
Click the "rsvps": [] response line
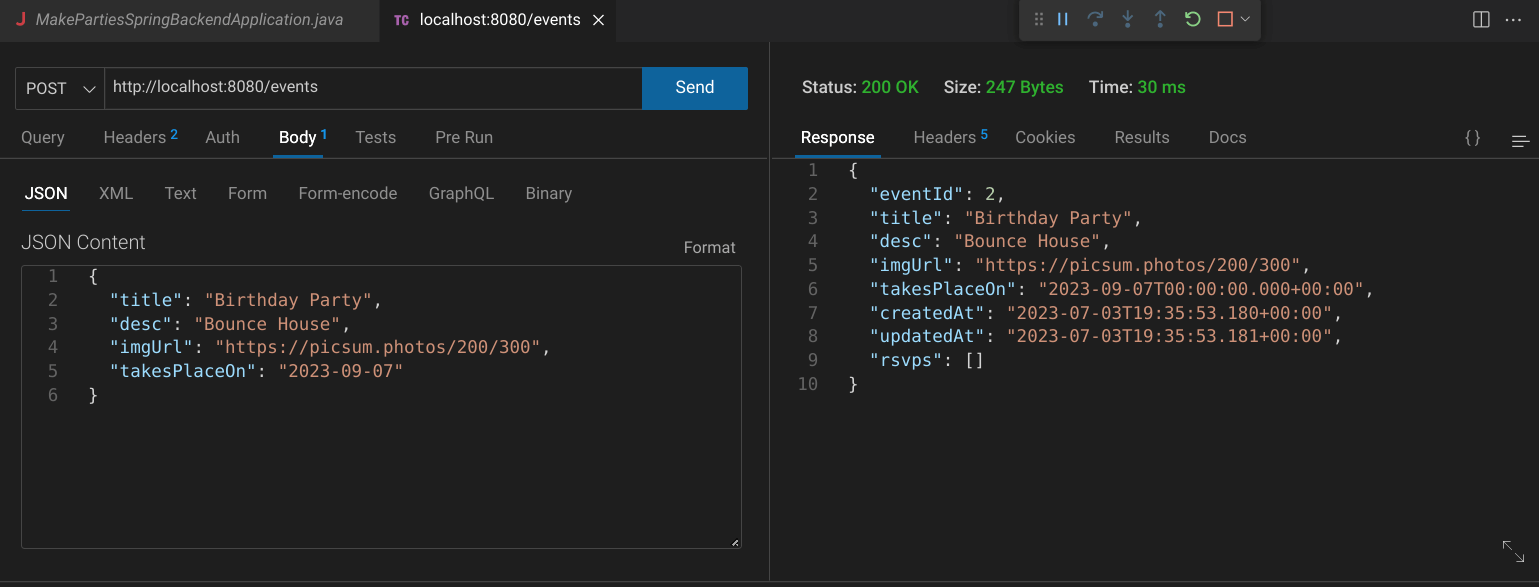(927, 360)
